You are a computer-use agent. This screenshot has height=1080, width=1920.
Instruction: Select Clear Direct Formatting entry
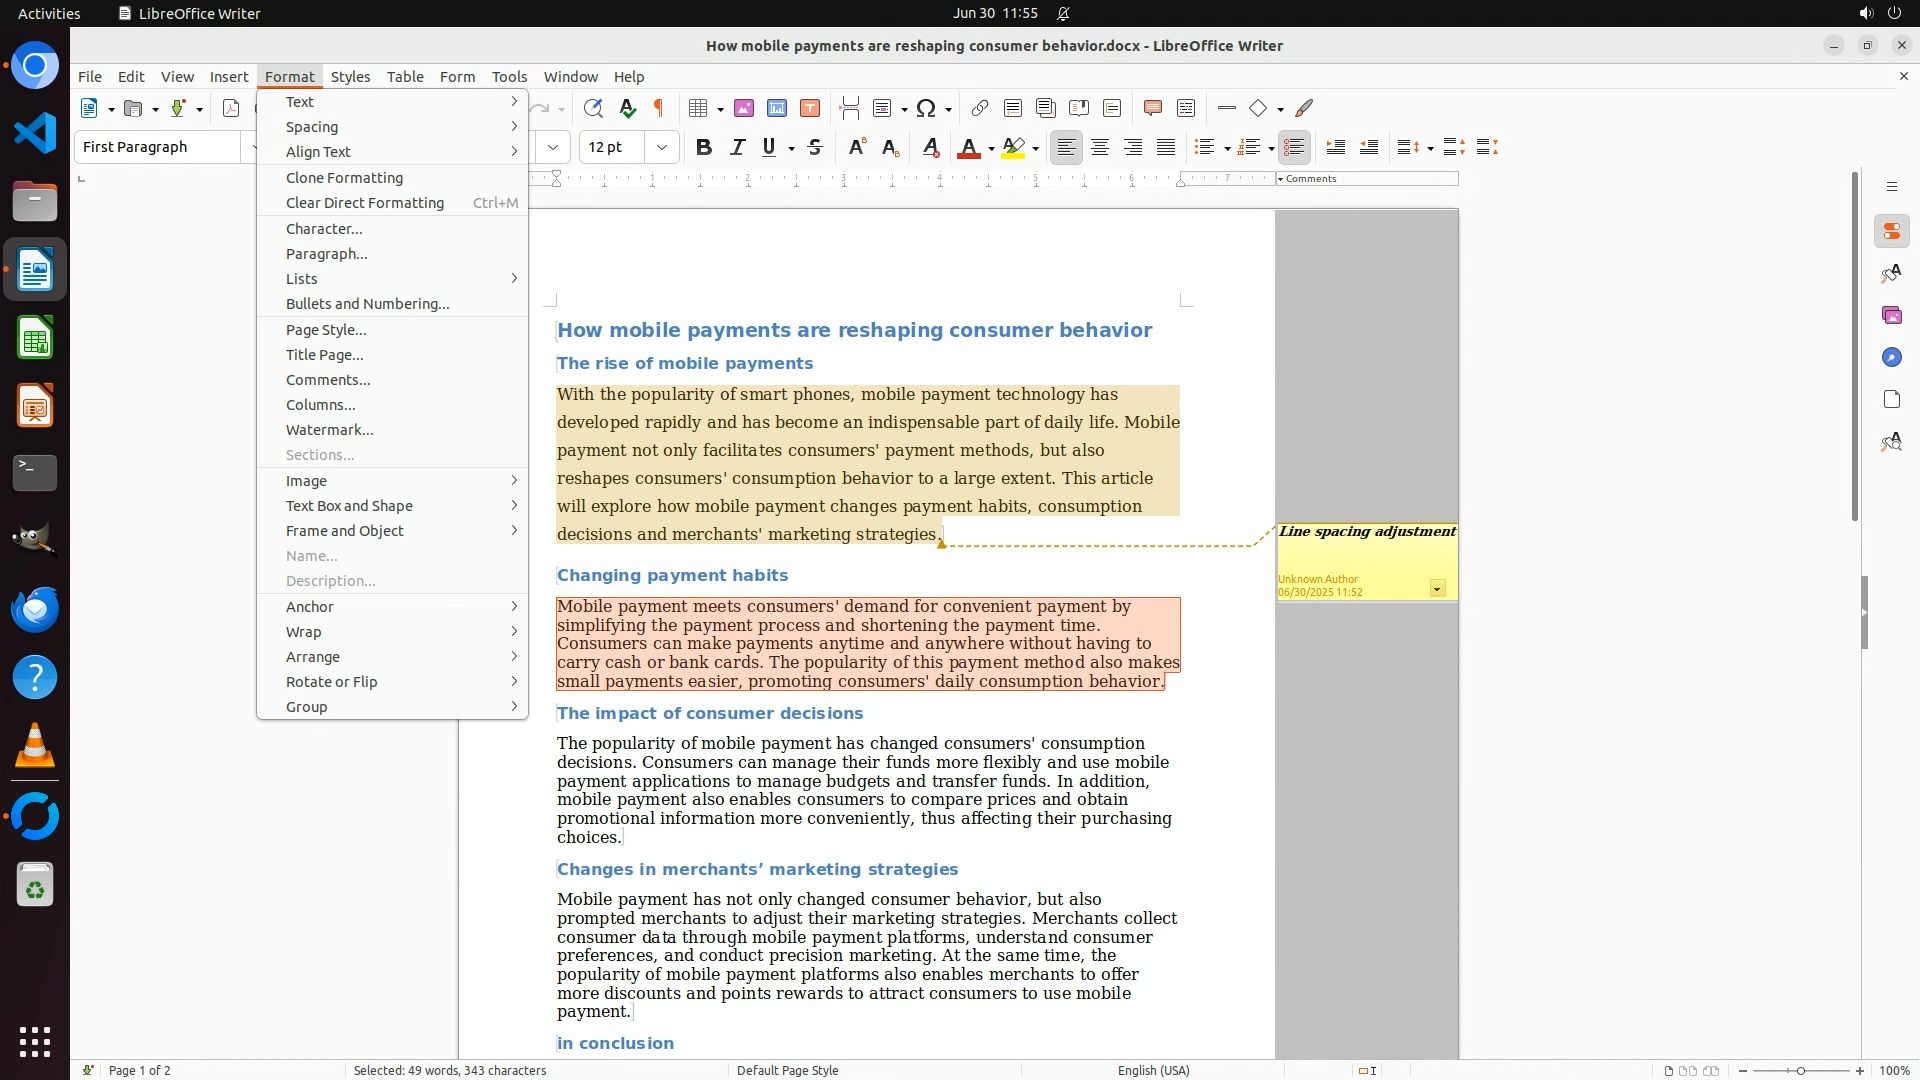(365, 203)
